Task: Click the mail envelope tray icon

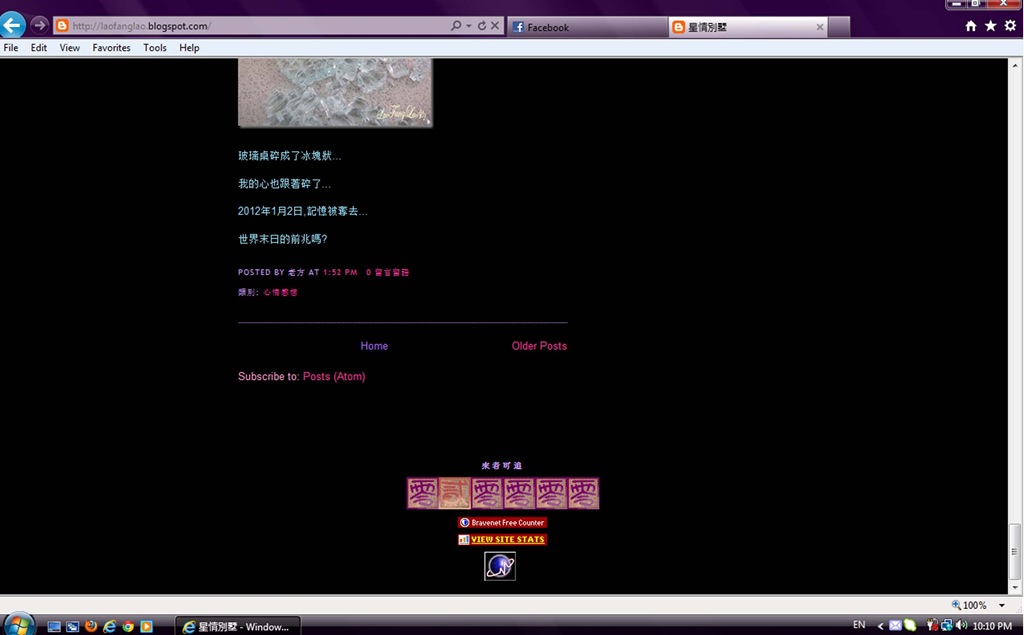Action: click(x=895, y=626)
